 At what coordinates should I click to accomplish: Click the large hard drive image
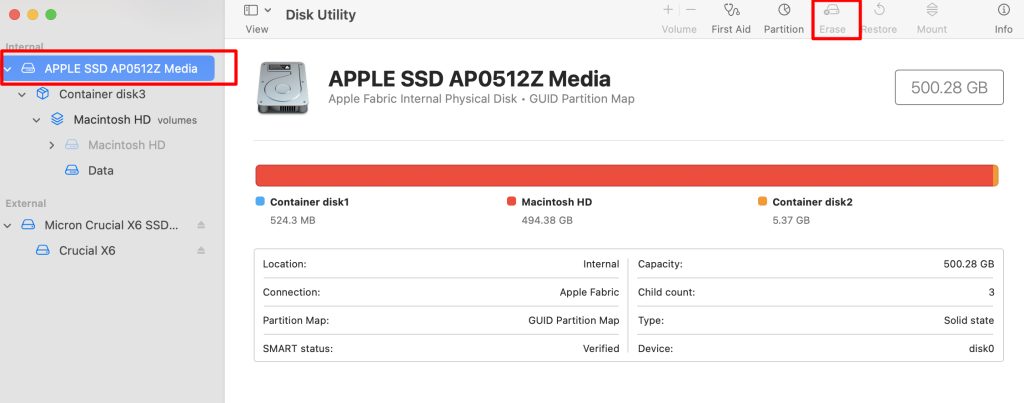click(282, 88)
